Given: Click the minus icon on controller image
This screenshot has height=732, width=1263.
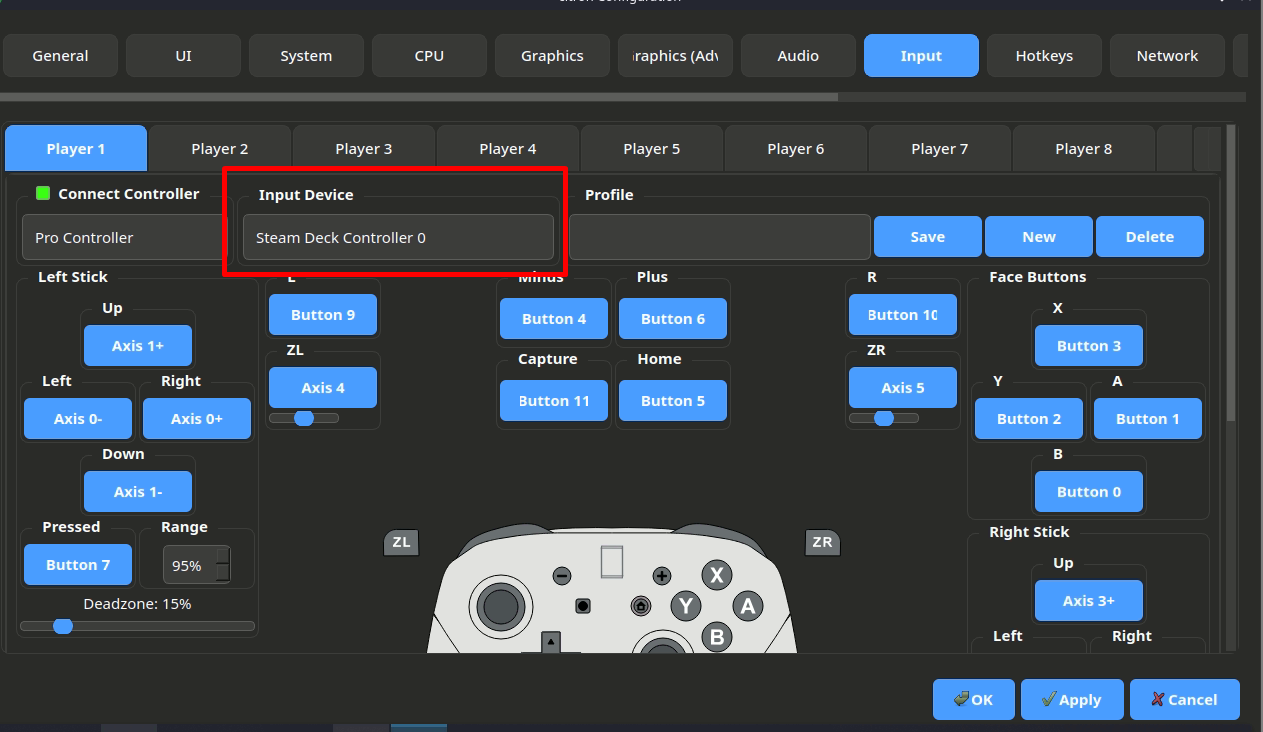Looking at the screenshot, I should 562,576.
